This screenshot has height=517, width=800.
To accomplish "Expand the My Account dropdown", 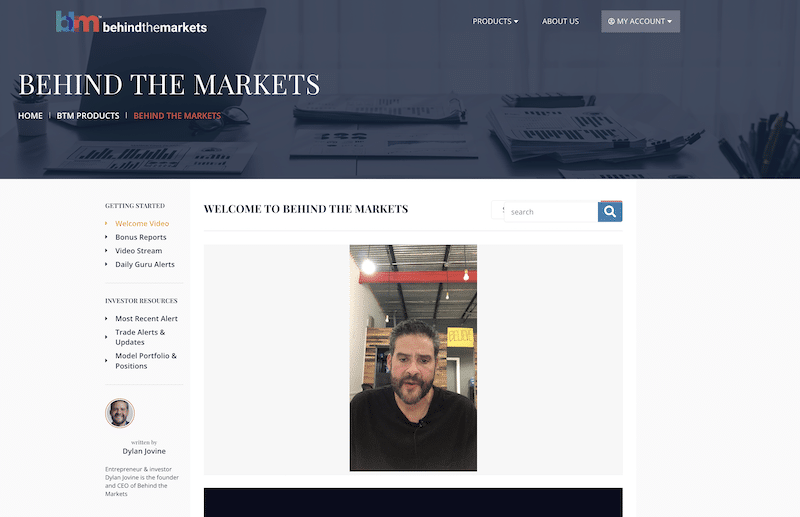I will point(640,21).
